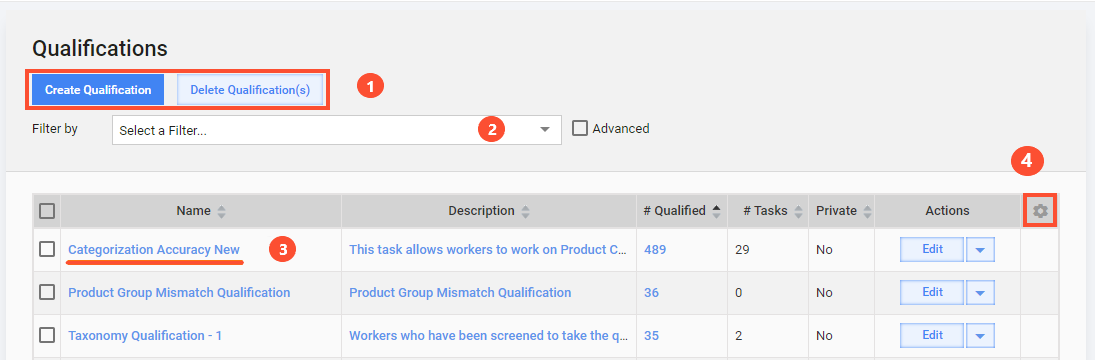The height and width of the screenshot is (360, 1095).
Task: Sort by # Tasks column arrows
Action: coord(798,211)
